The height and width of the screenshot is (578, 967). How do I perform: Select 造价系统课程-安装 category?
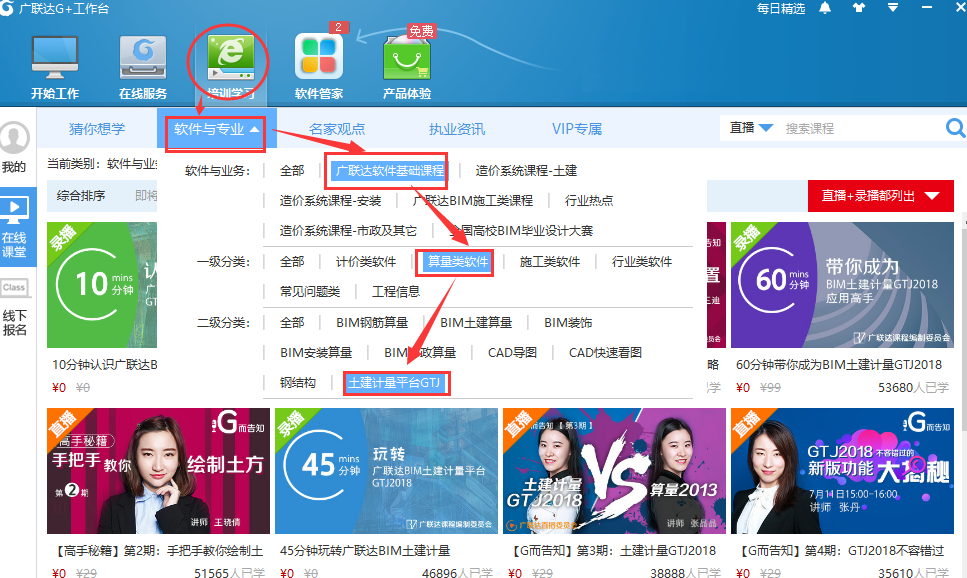point(330,200)
